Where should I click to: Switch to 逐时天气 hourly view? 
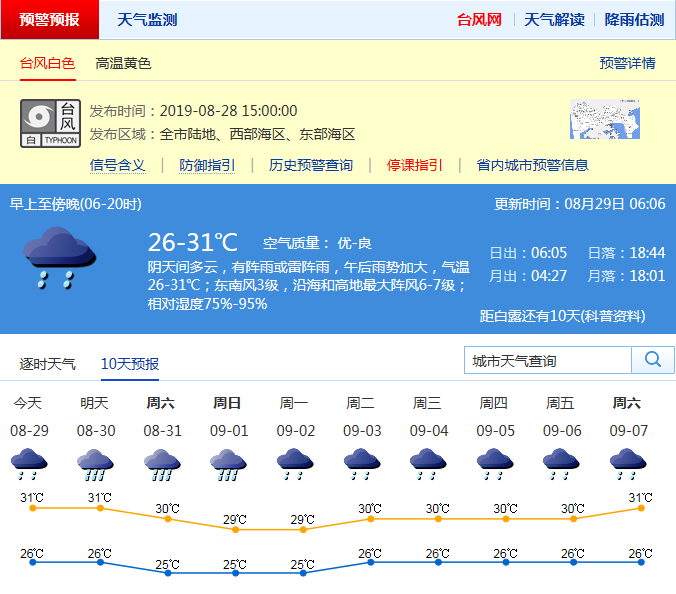(47, 363)
